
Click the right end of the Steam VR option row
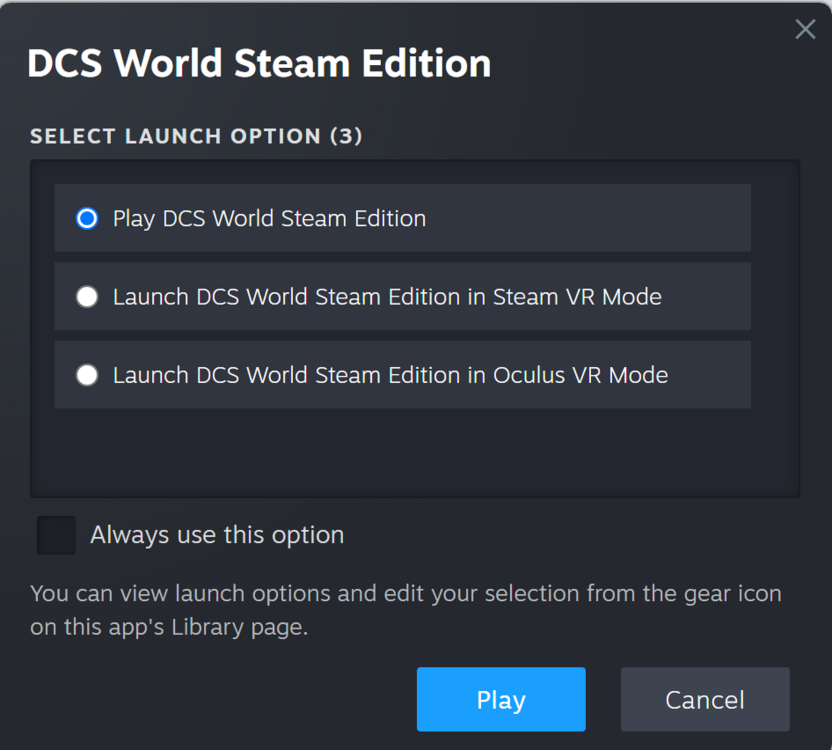pyautogui.click(x=720, y=296)
